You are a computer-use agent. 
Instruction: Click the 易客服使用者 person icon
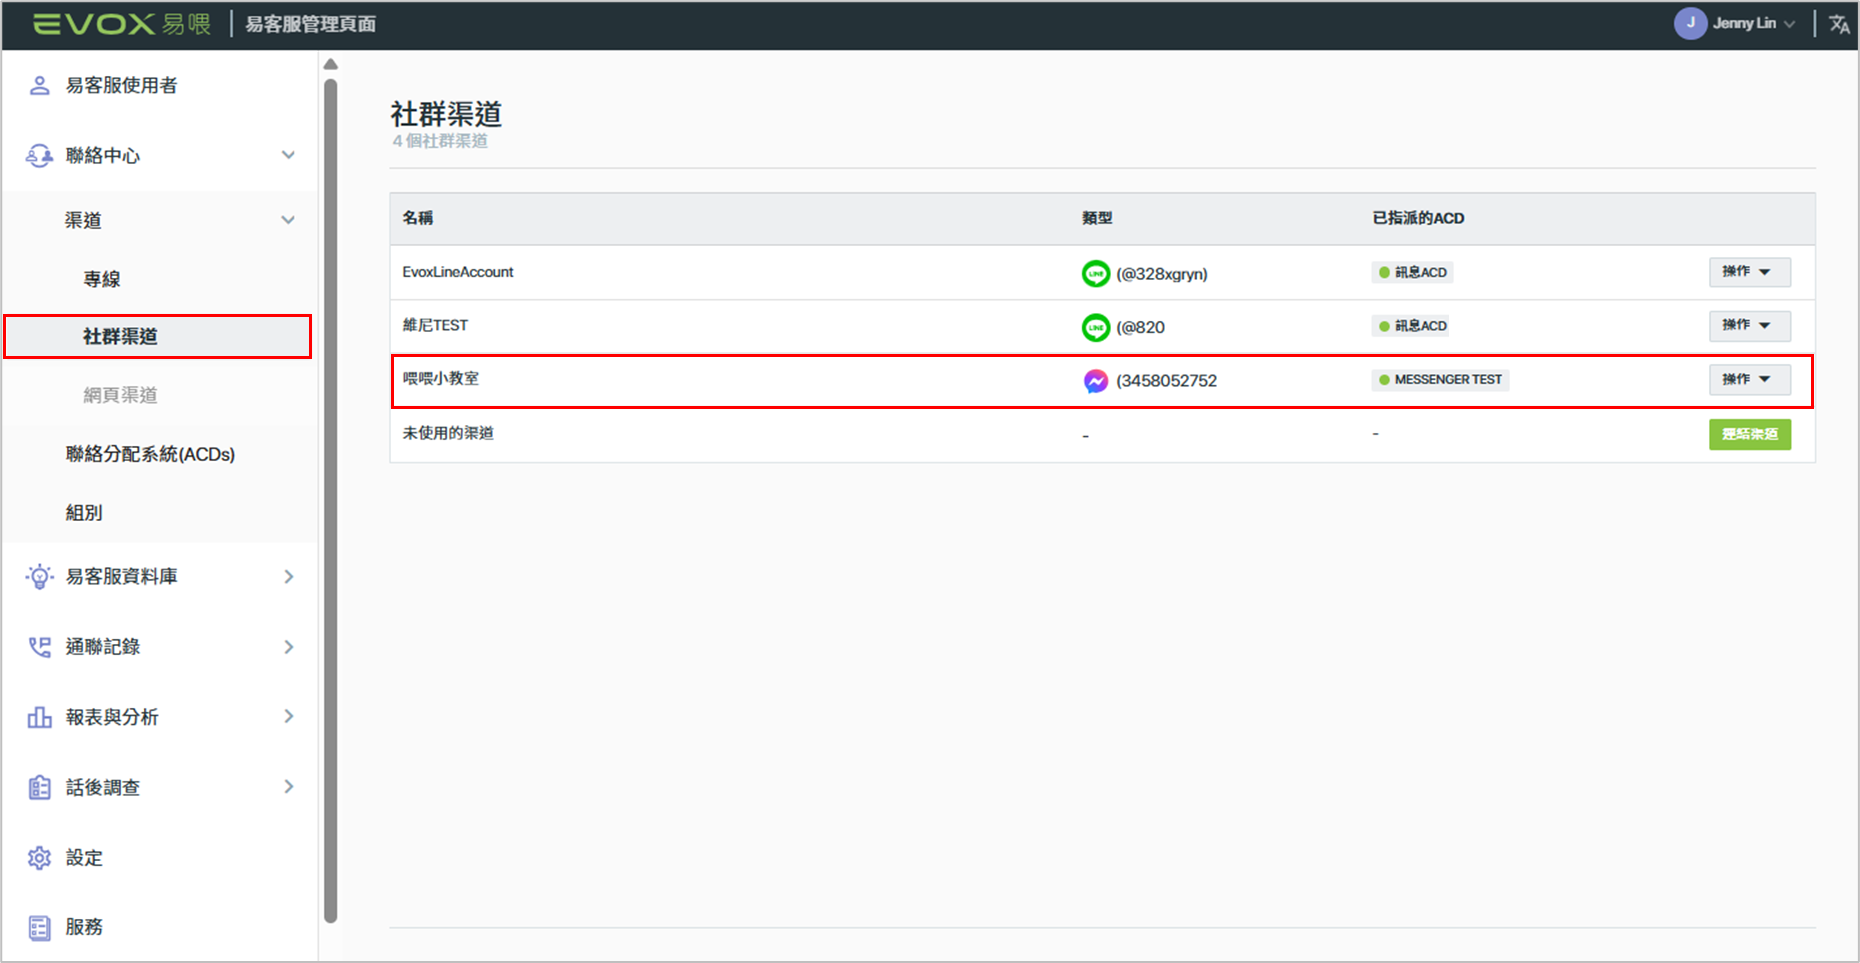(39, 86)
